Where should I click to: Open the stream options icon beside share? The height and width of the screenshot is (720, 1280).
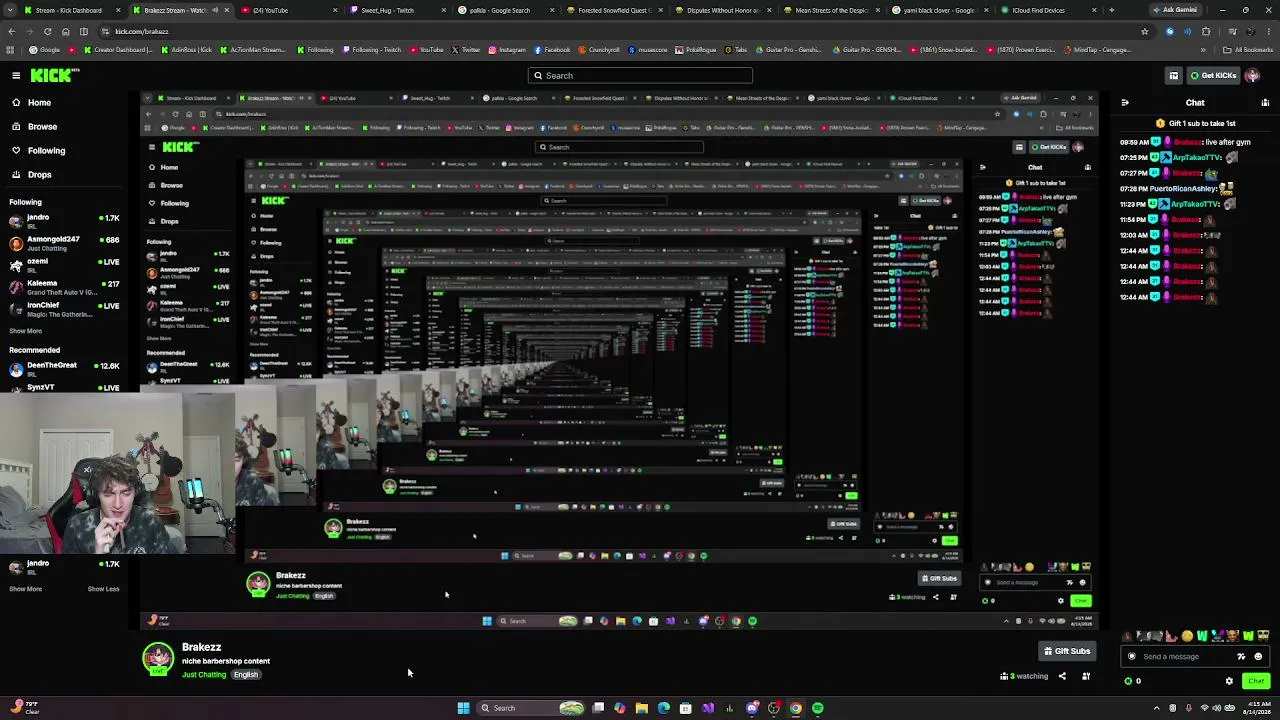1086,676
